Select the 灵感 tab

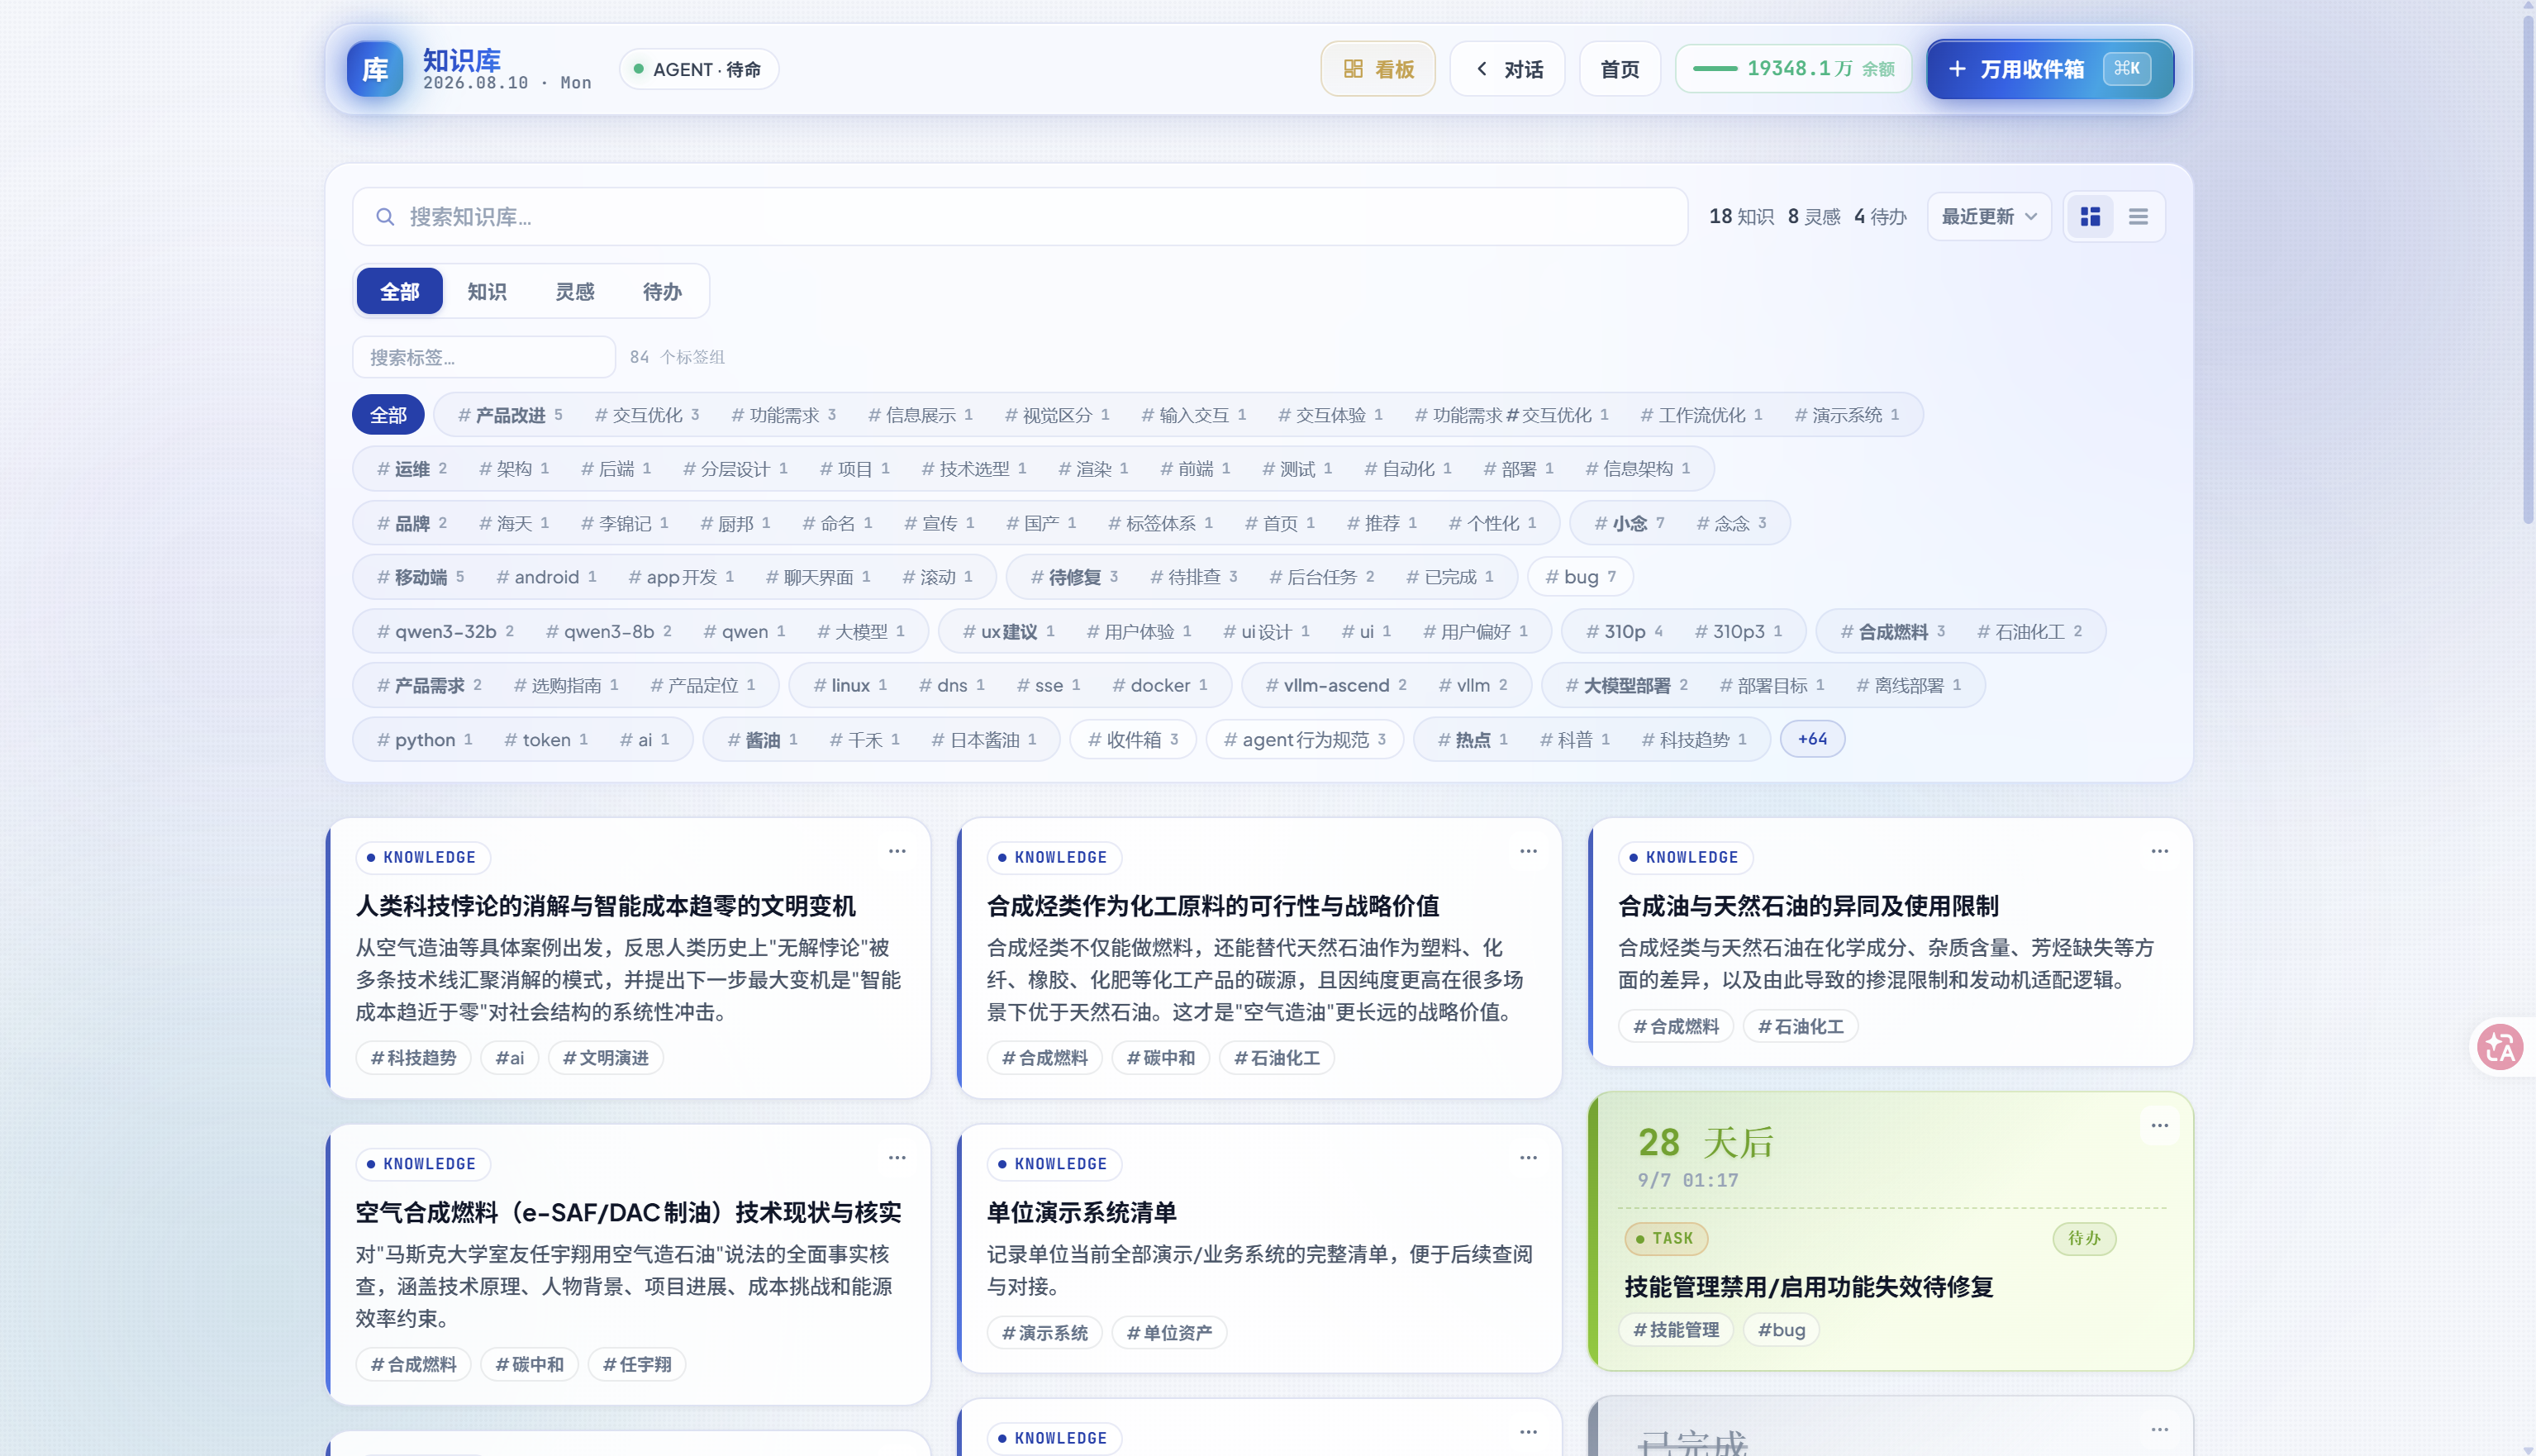click(575, 291)
